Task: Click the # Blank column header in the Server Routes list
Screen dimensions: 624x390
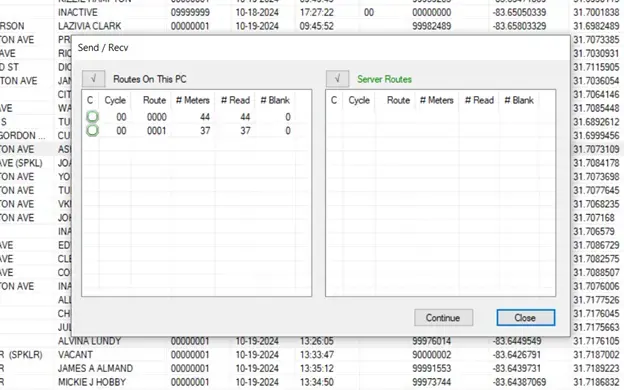Action: tap(519, 100)
